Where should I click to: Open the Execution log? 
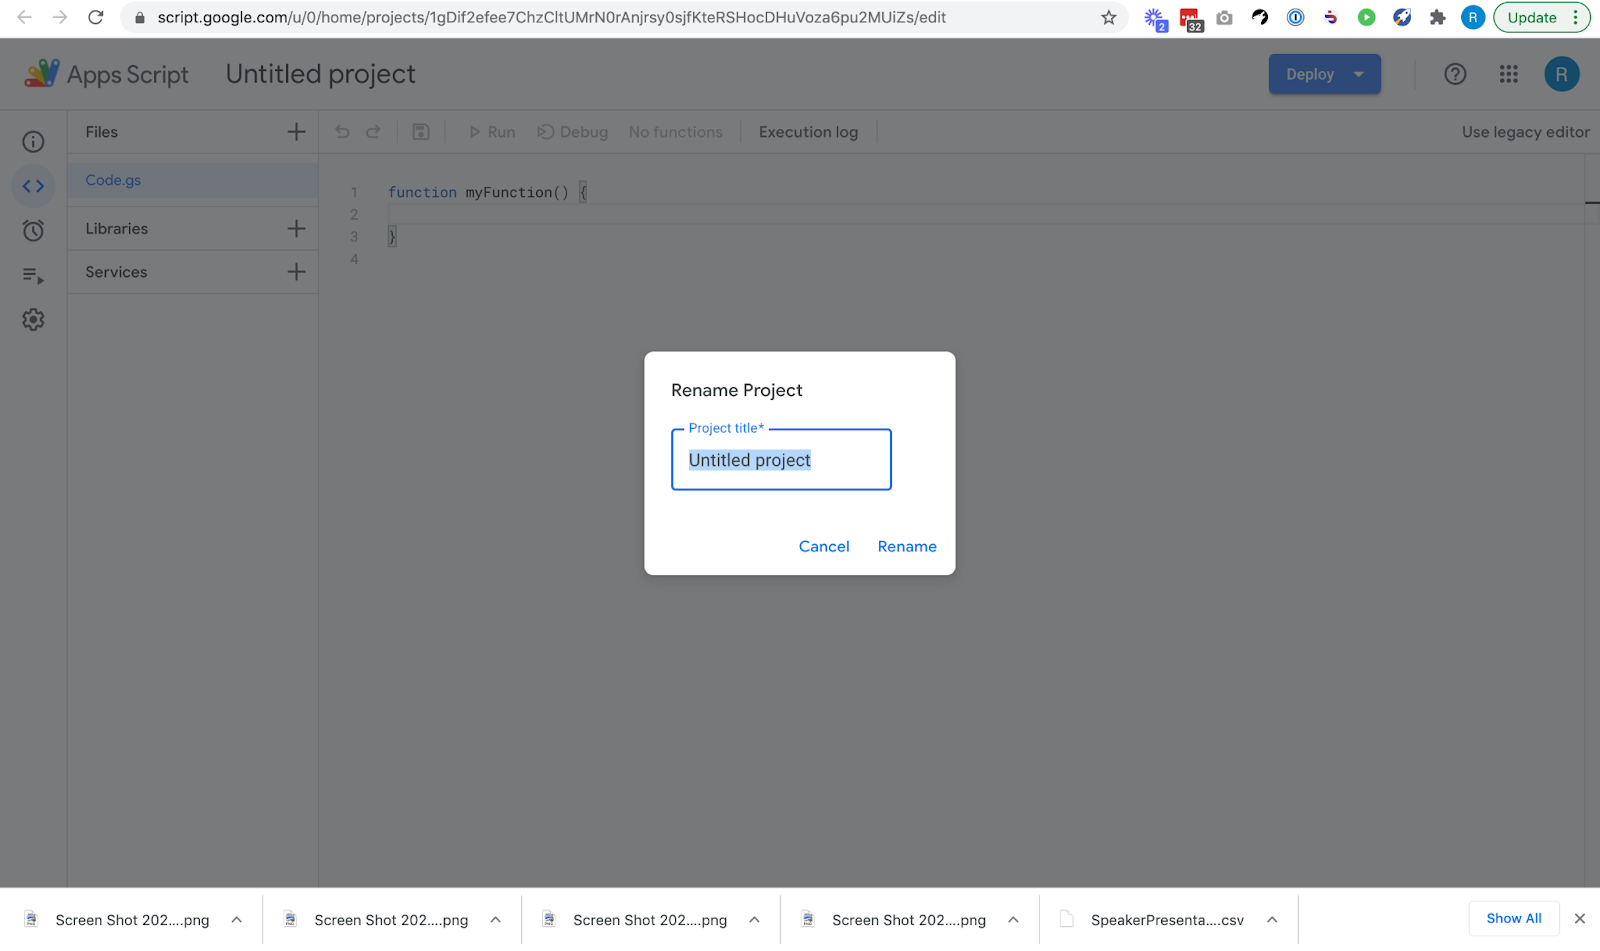coord(808,132)
